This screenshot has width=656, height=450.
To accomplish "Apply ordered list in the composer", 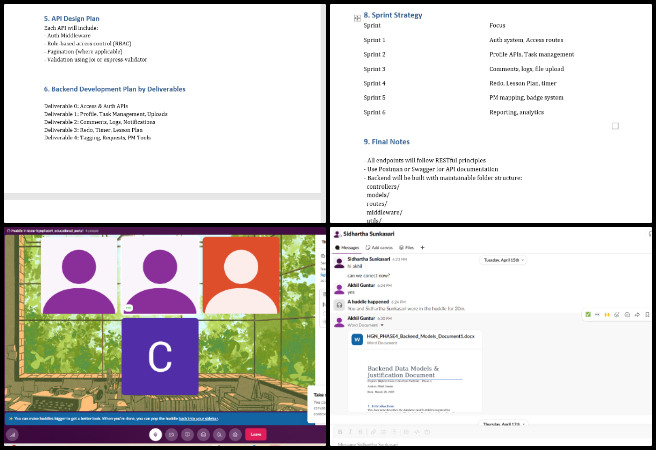I will coord(384,432).
